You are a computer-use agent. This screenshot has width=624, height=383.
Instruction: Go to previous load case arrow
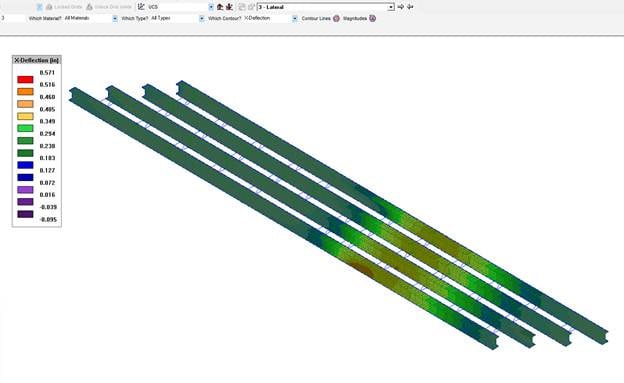410,7
